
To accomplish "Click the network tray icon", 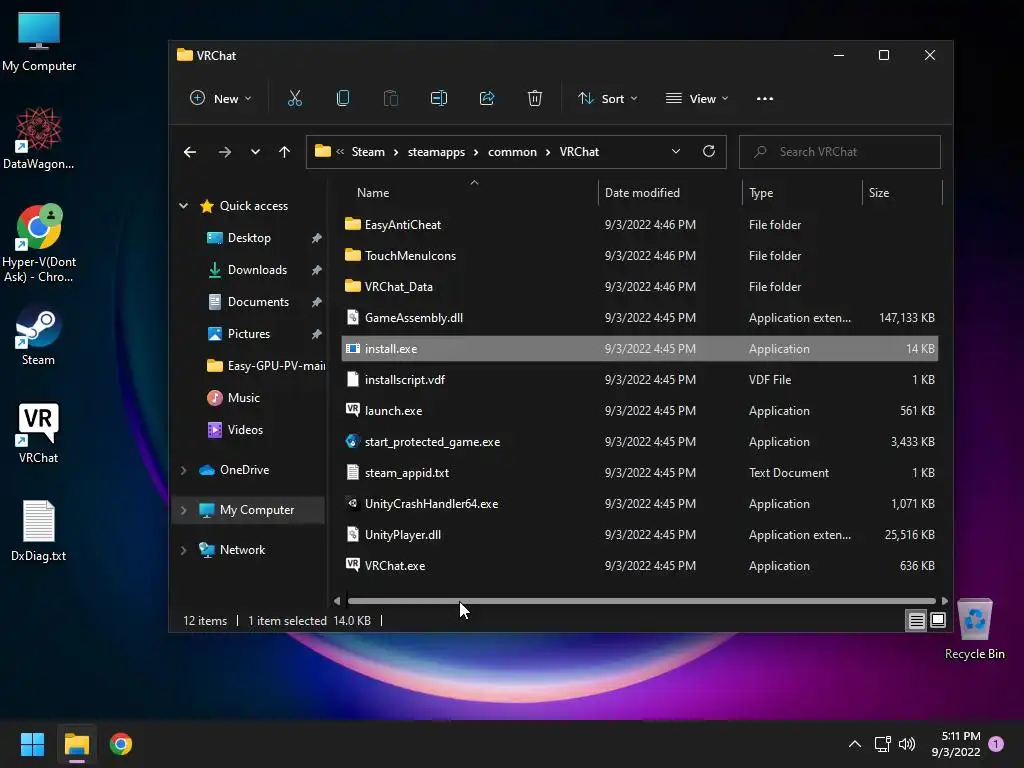I will [882, 744].
